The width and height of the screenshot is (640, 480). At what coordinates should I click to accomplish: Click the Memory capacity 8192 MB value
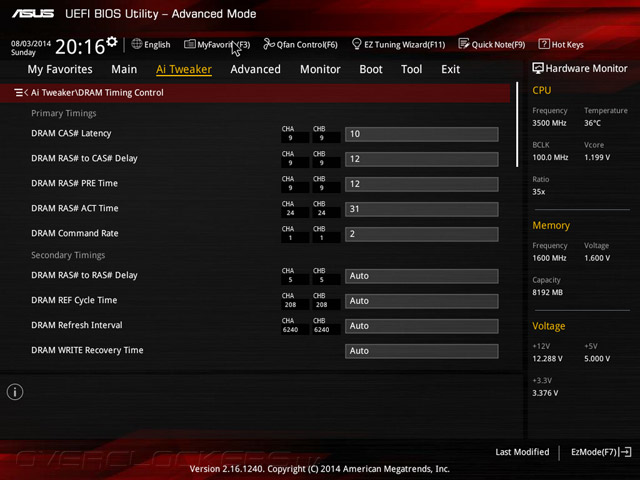547,292
